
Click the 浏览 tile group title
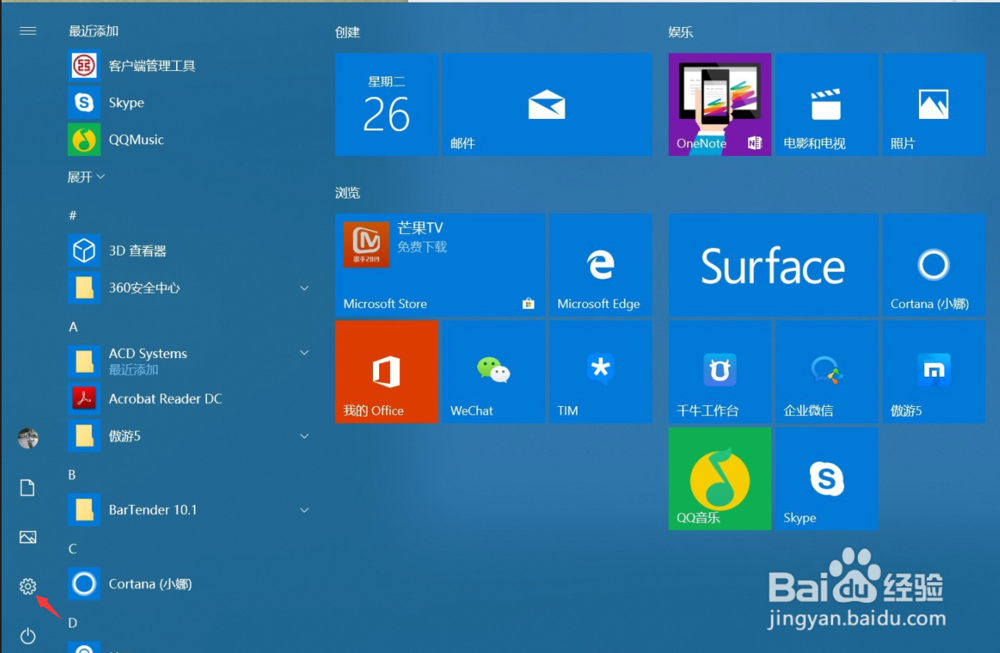[x=348, y=193]
